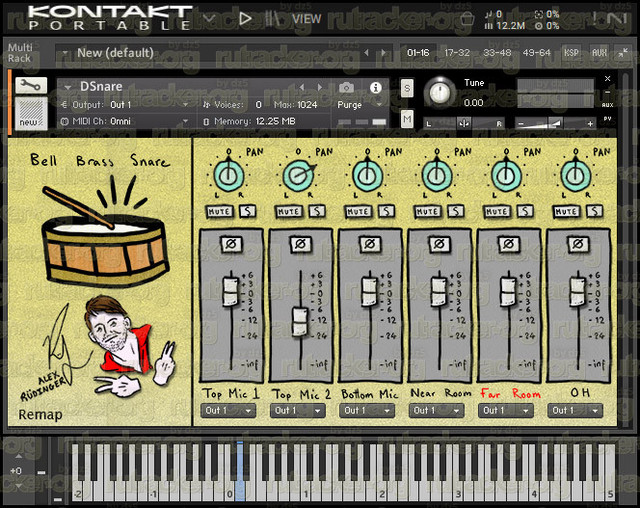Mute the Near Room channel
This screenshot has height=508, width=640.
(427, 211)
